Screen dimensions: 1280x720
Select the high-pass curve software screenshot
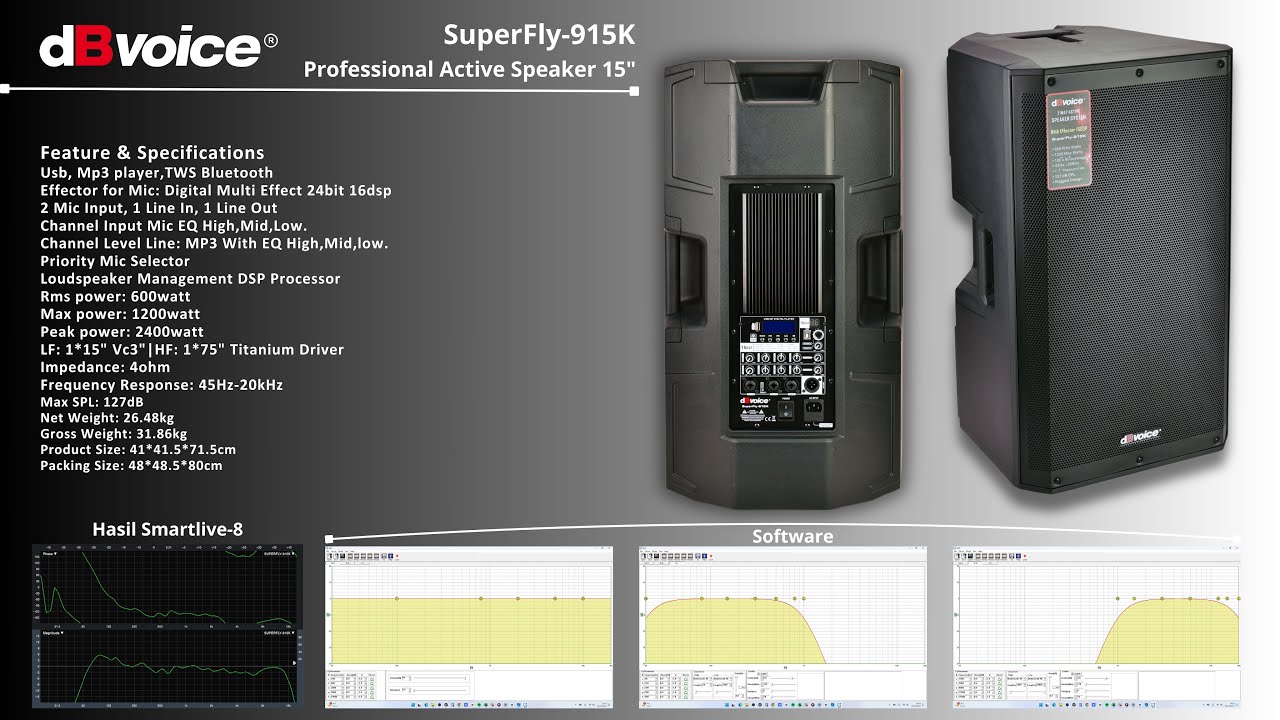[x=1097, y=627]
